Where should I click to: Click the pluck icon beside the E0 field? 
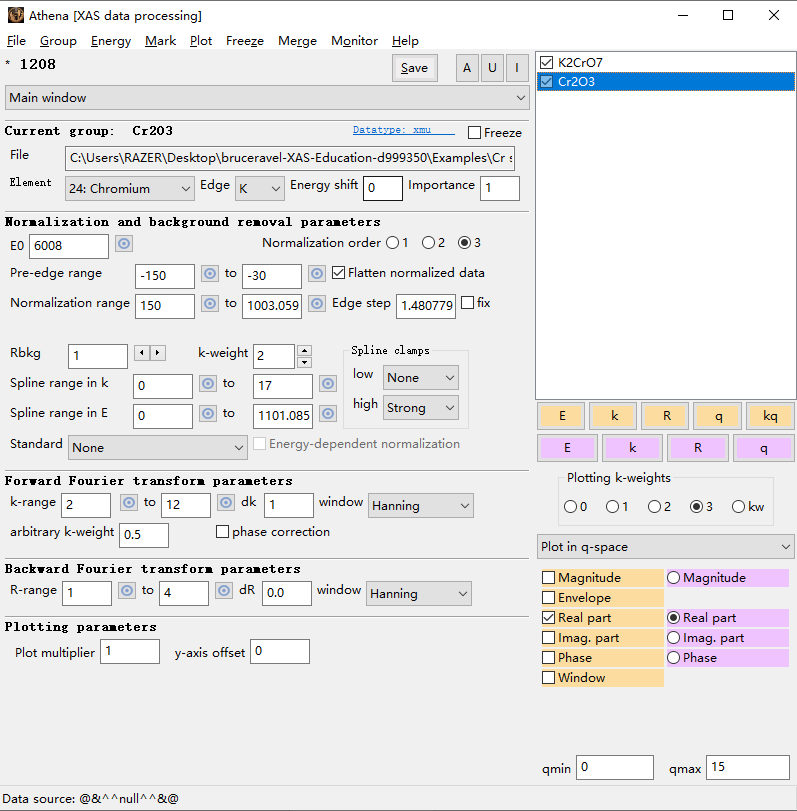pyautogui.click(x=124, y=244)
